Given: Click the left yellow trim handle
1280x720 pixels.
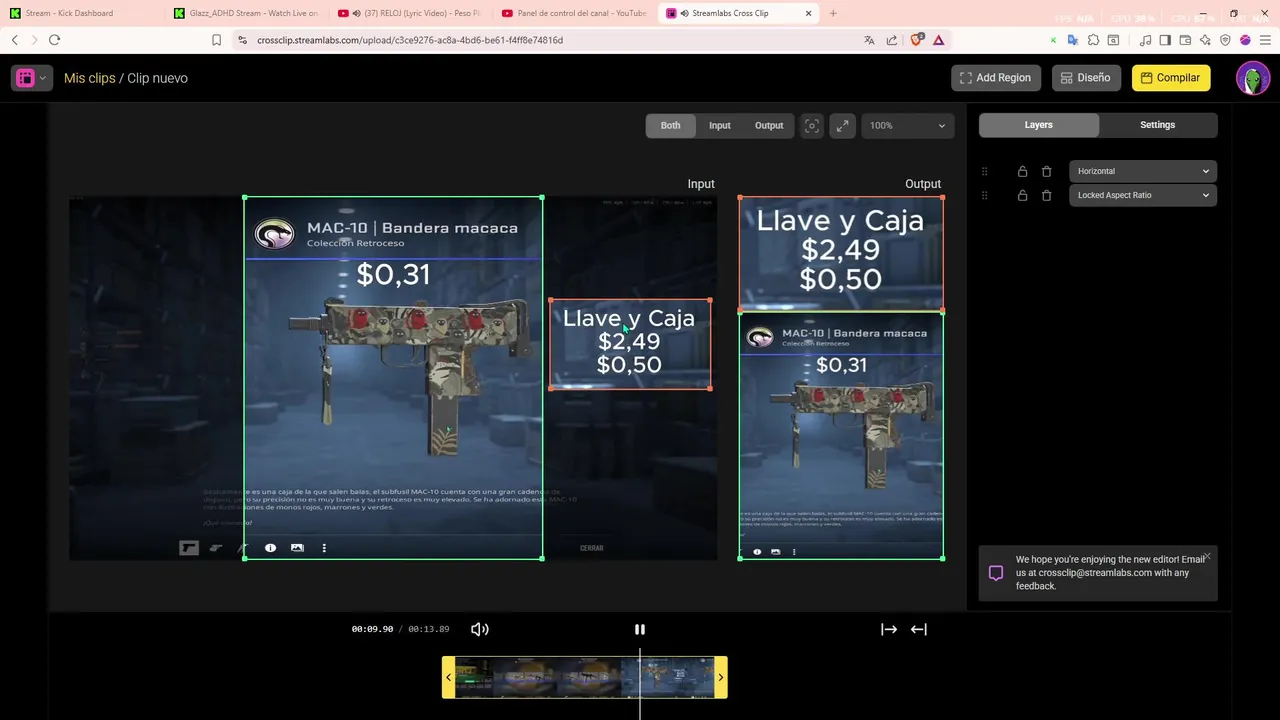Looking at the screenshot, I should (x=448, y=677).
